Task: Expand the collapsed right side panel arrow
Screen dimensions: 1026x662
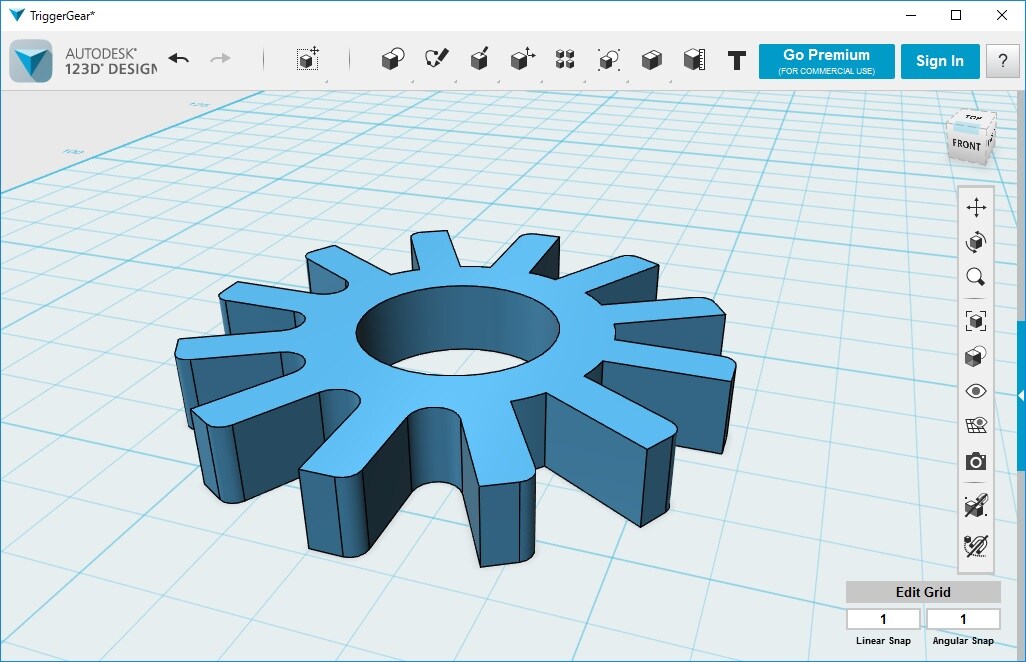Action: (1021, 396)
